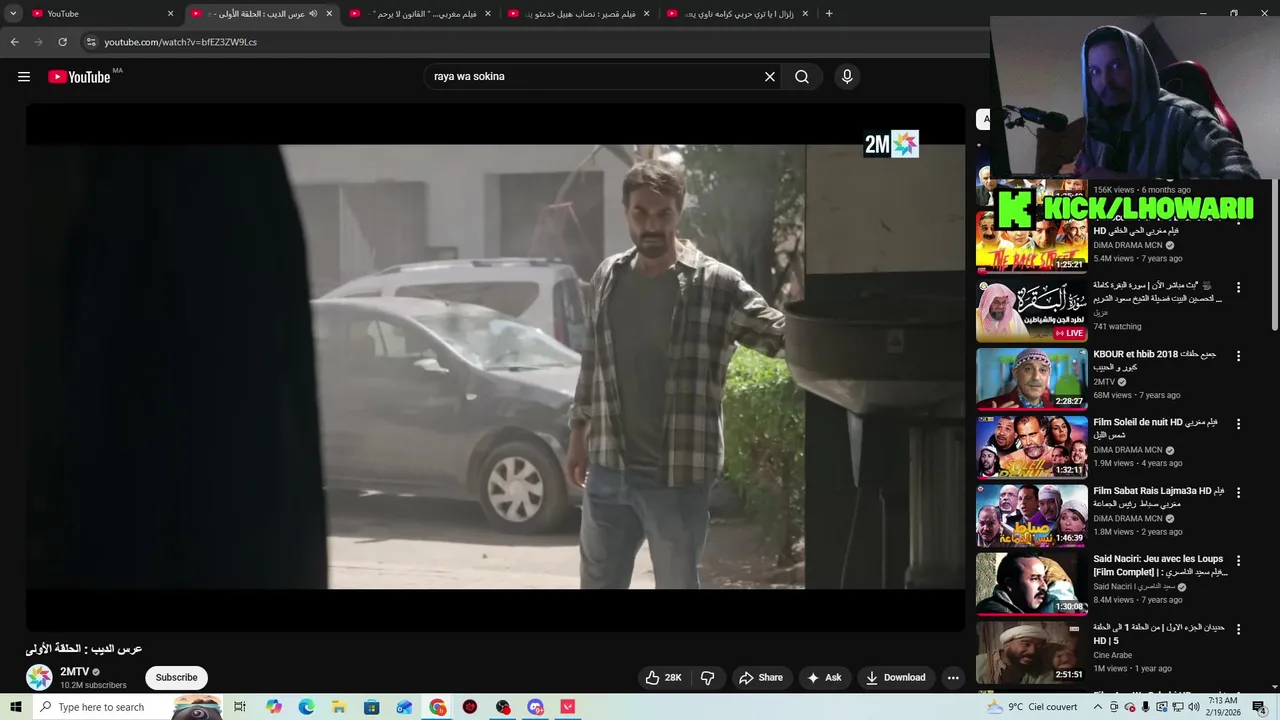Image resolution: width=1280 pixels, height=720 pixels.
Task: Open options menu for سورة البقرة live video
Action: pyautogui.click(x=1238, y=287)
